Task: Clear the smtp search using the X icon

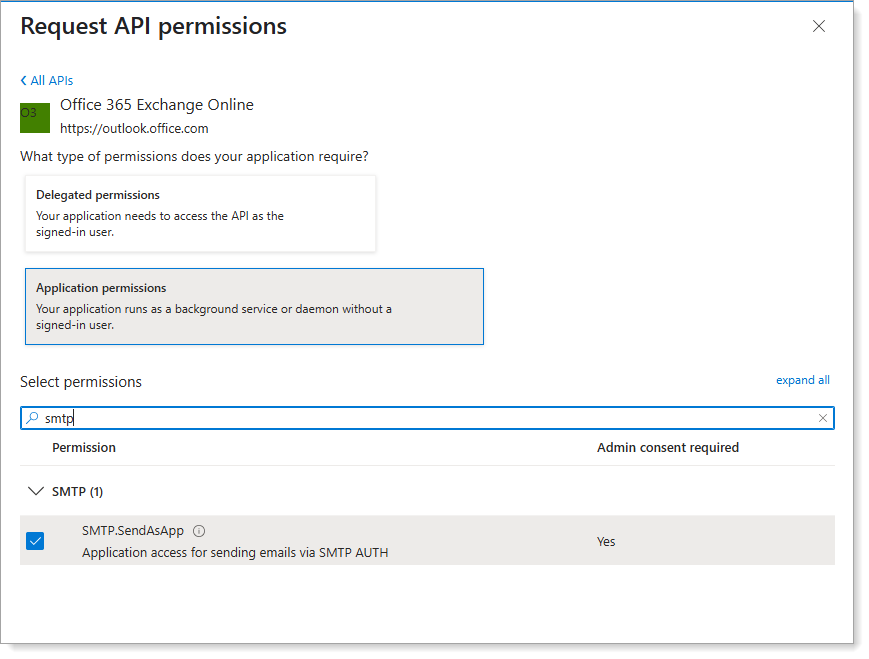Action: (x=823, y=417)
